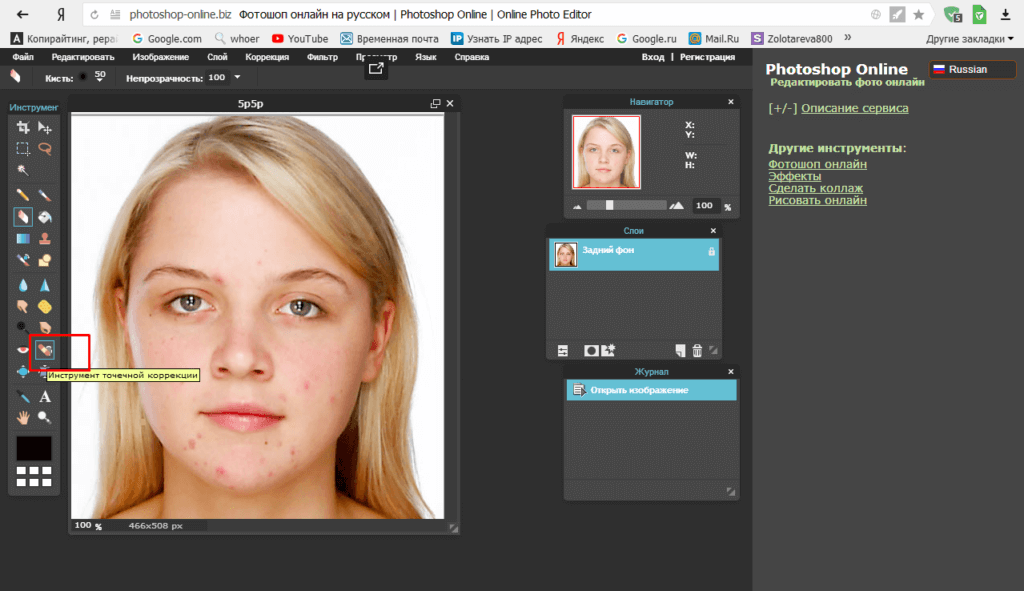Pick the Hand pan tool
The width and height of the screenshot is (1024, 591).
[23, 417]
